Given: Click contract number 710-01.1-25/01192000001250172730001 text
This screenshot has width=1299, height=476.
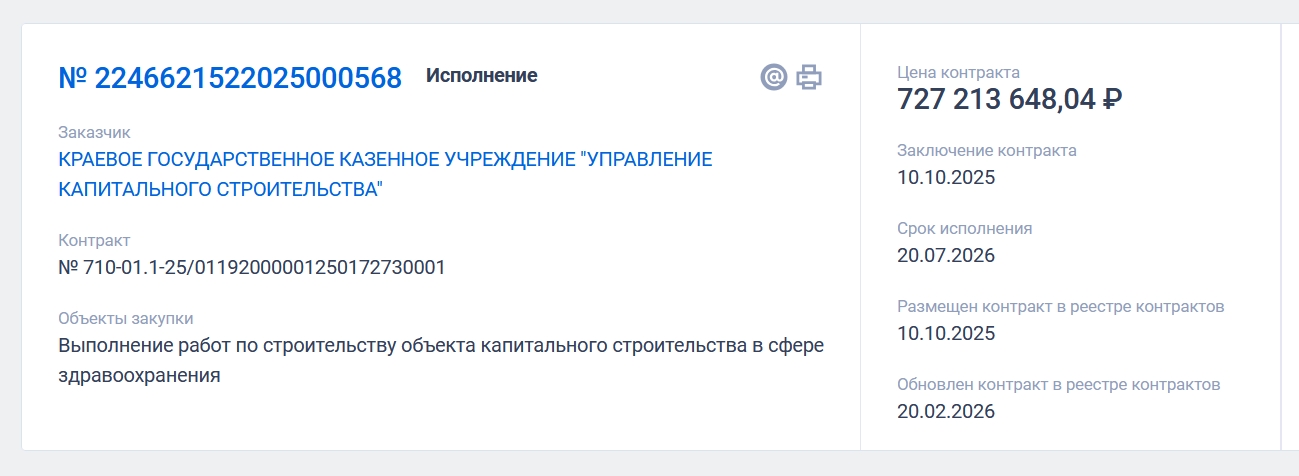Looking at the screenshot, I should (x=252, y=267).
